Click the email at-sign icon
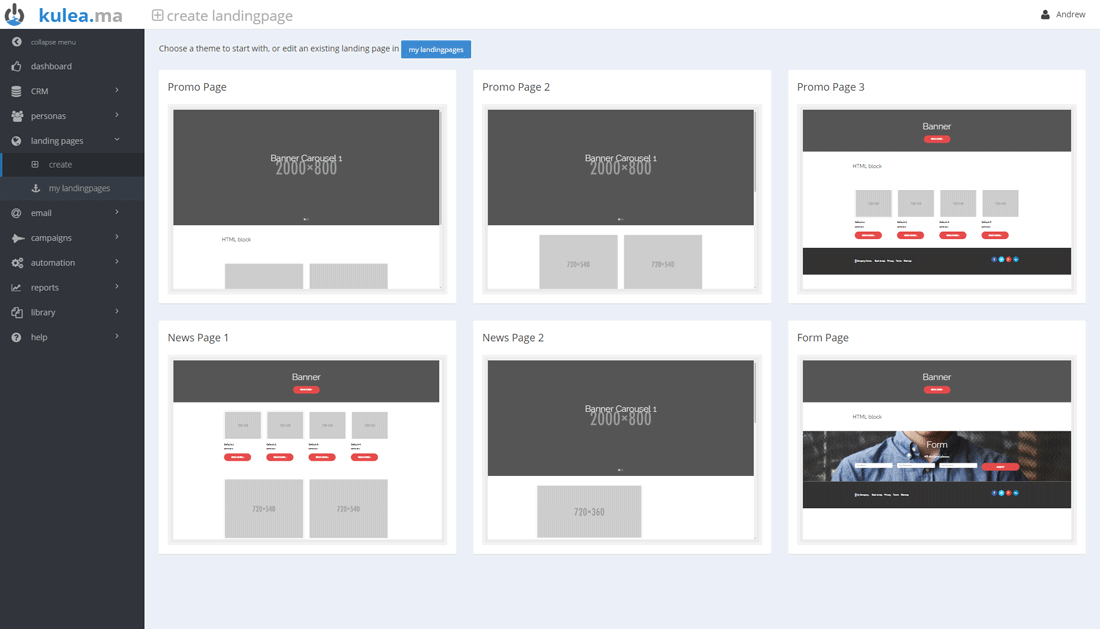The width and height of the screenshot is (1100, 629). coord(17,213)
